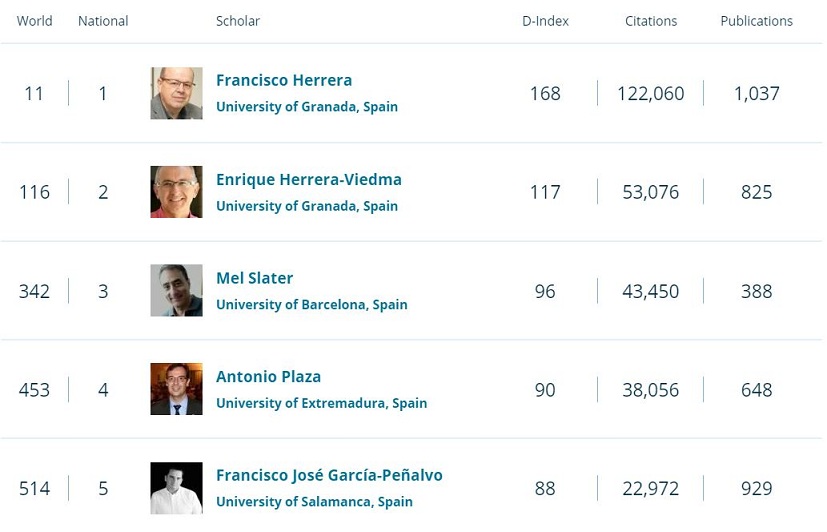Visit the University of Barcelona, Spain link
This screenshot has width=827, height=532.
(312, 304)
